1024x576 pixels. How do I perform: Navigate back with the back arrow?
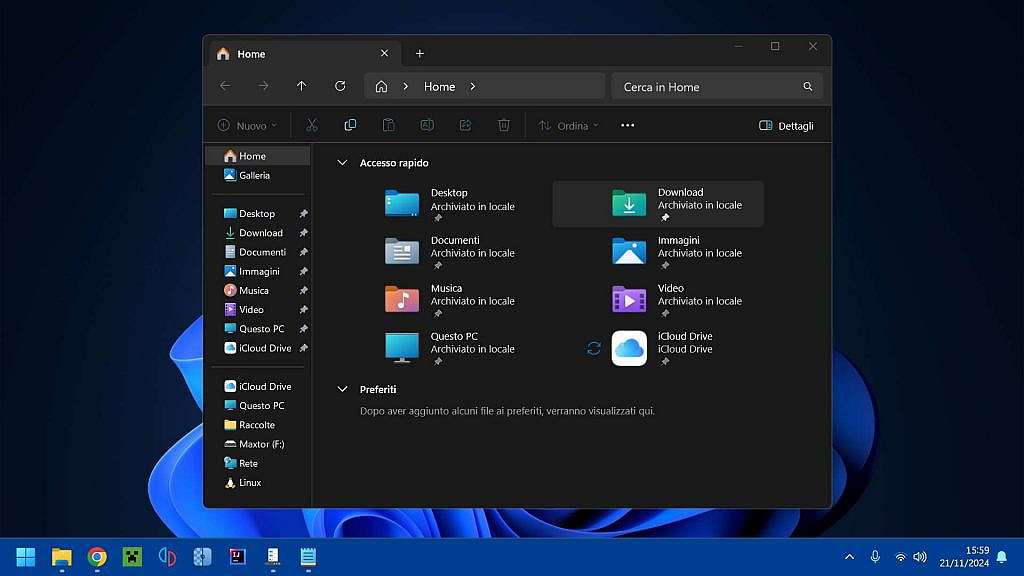click(224, 86)
